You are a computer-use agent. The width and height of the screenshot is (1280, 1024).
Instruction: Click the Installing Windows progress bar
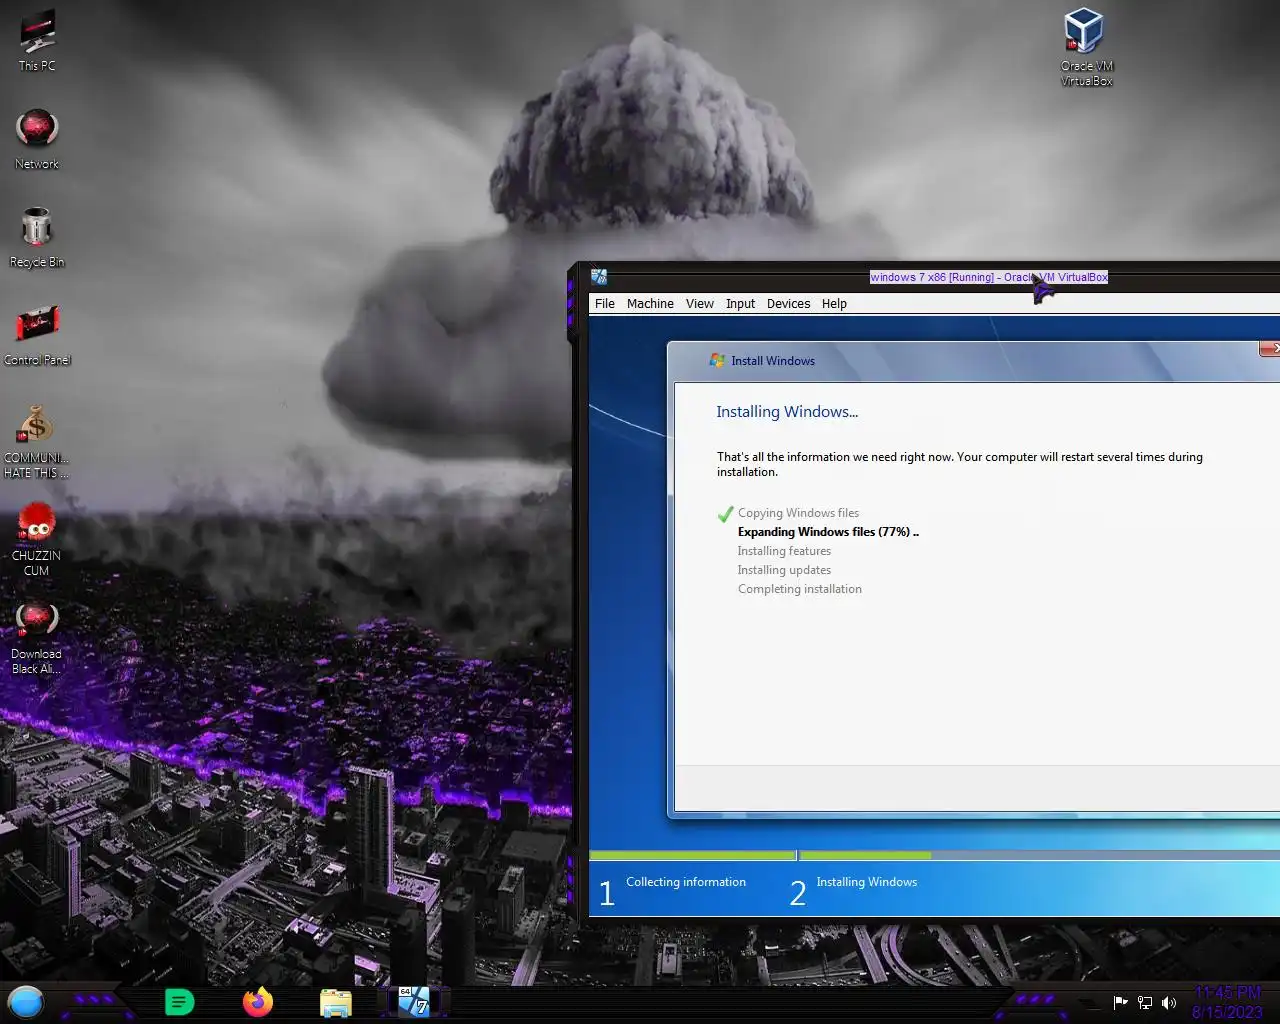[x=1039, y=856]
